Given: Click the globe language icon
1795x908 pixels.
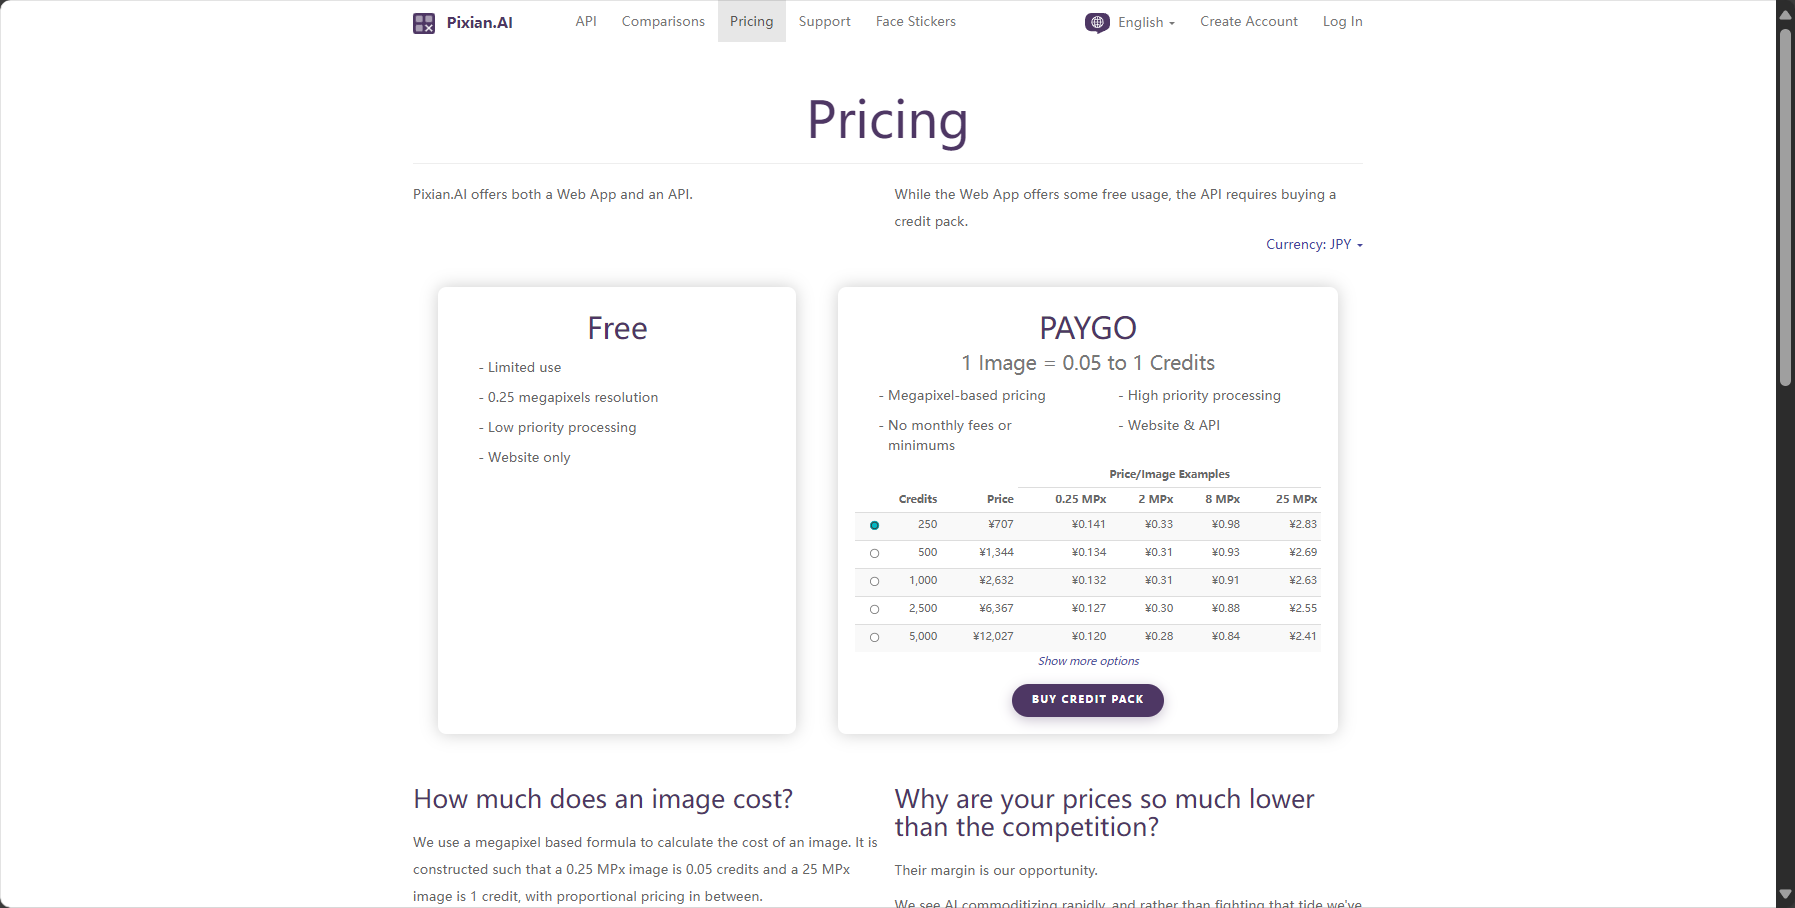Looking at the screenshot, I should 1097,22.
